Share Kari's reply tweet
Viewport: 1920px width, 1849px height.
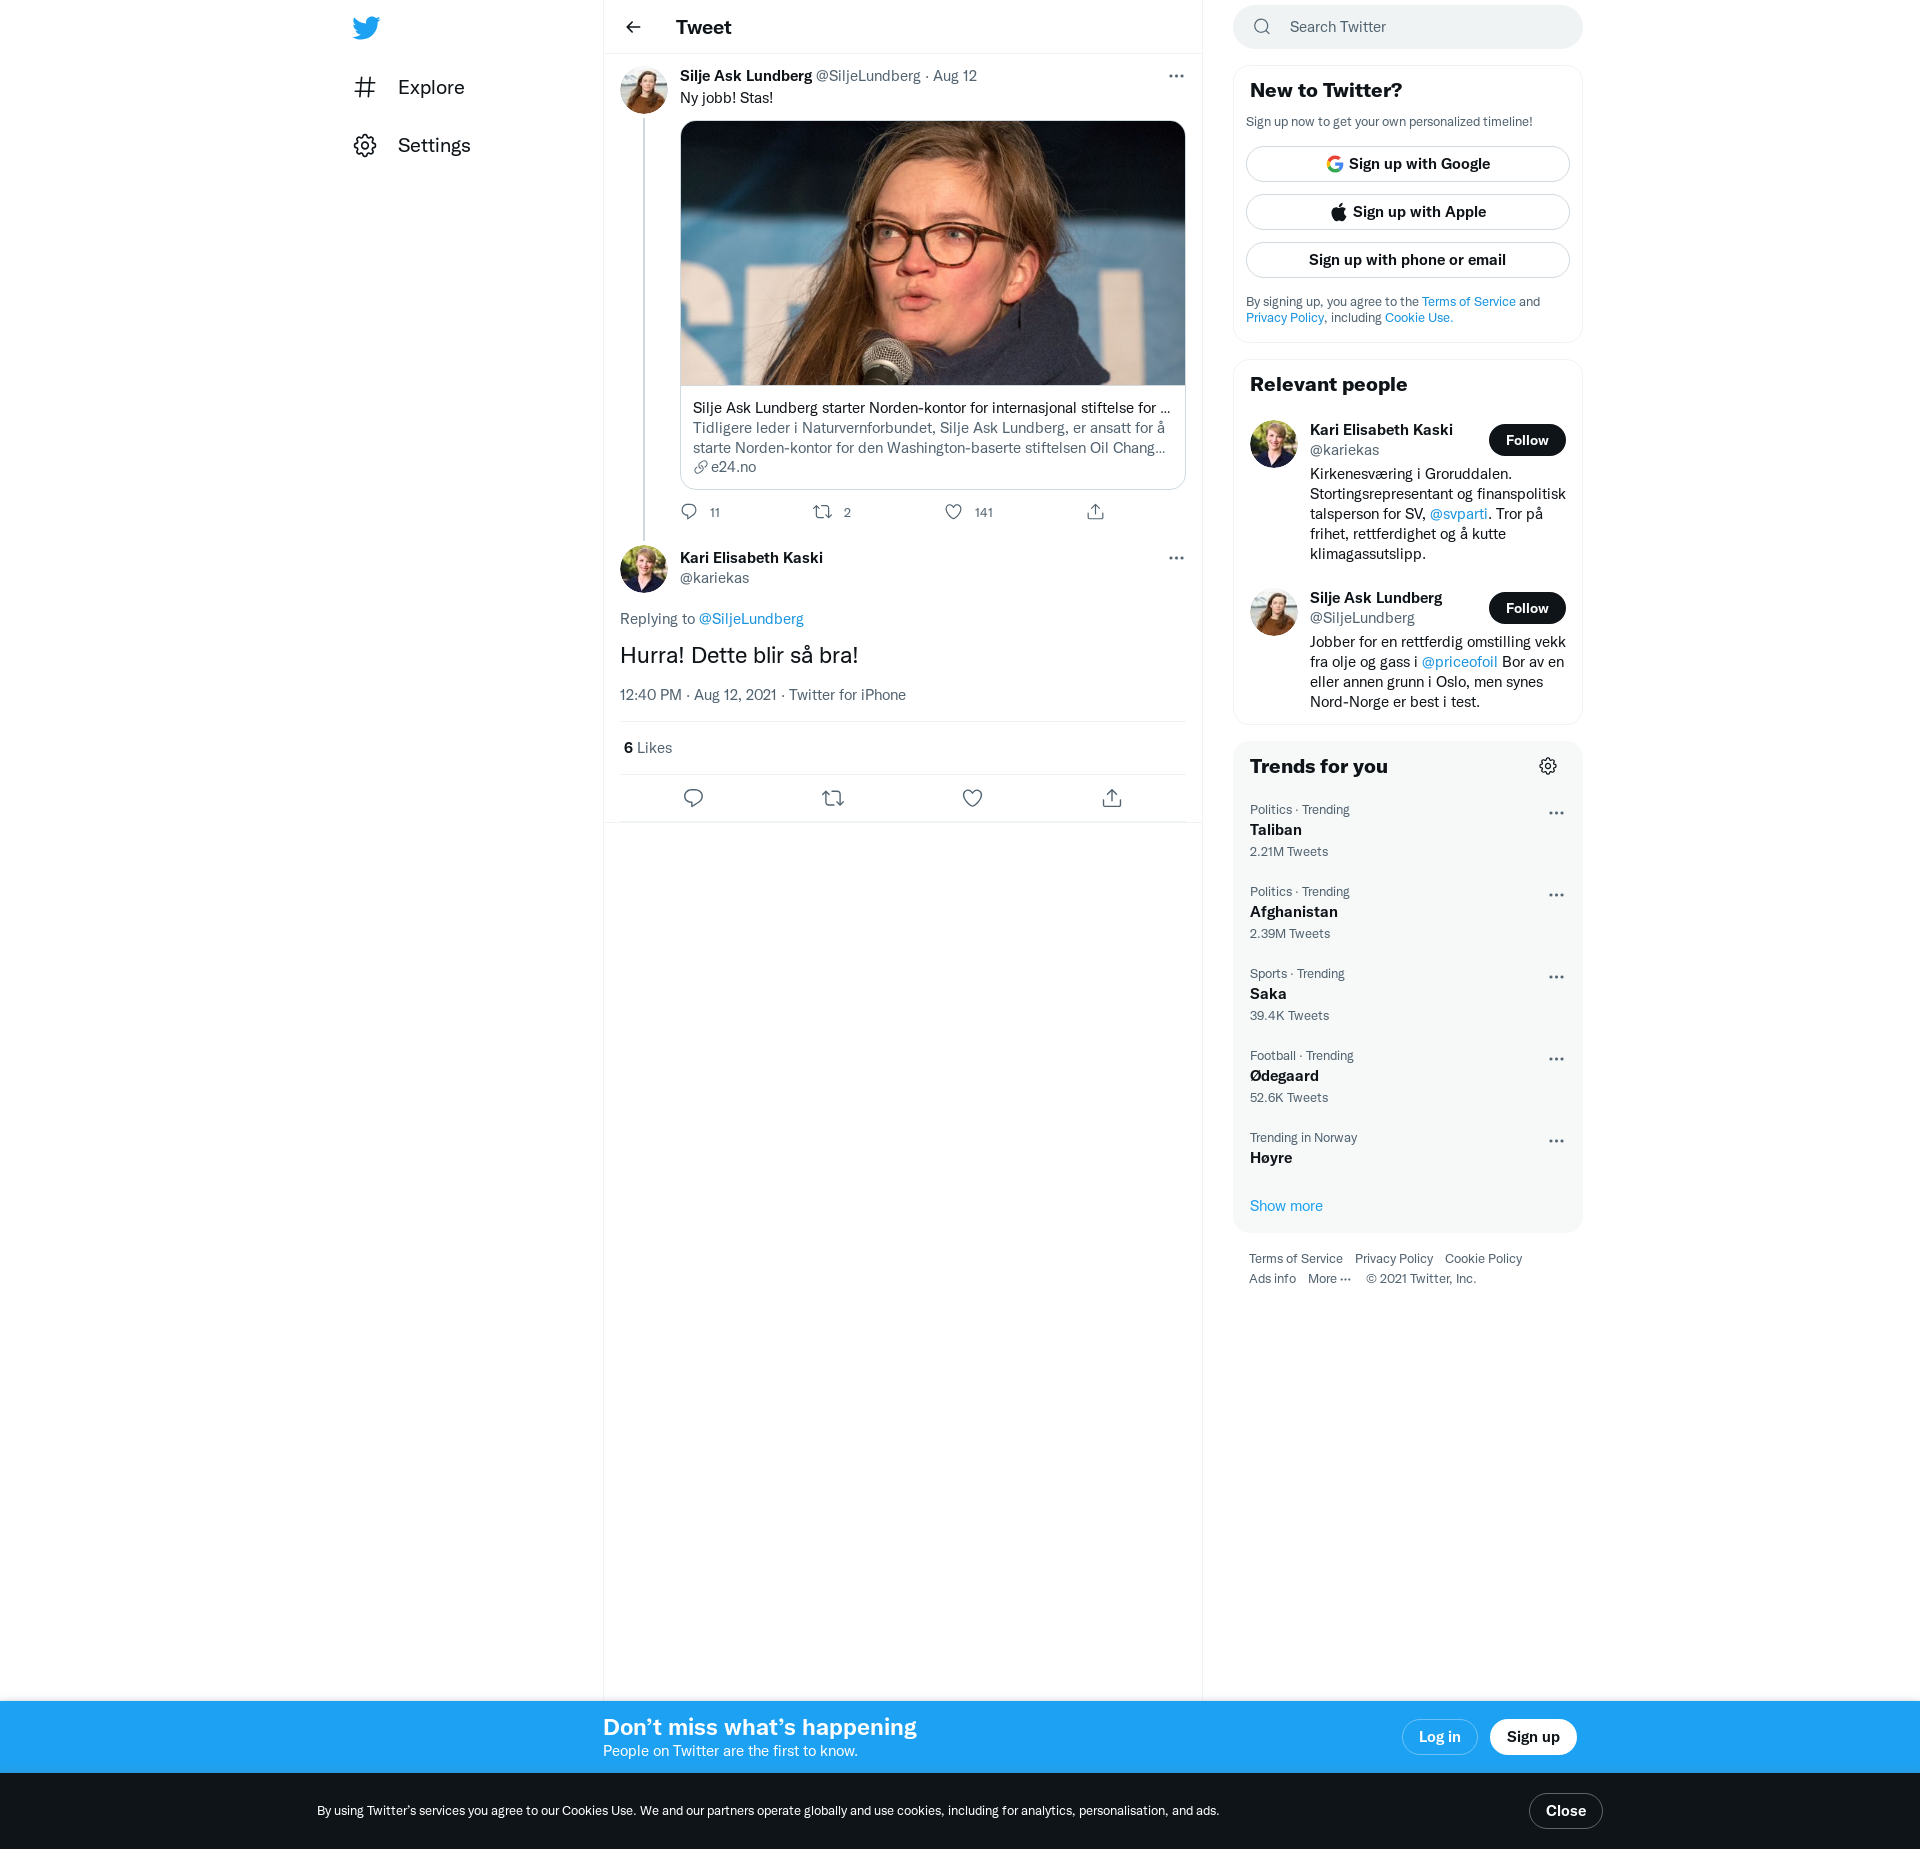click(1112, 798)
